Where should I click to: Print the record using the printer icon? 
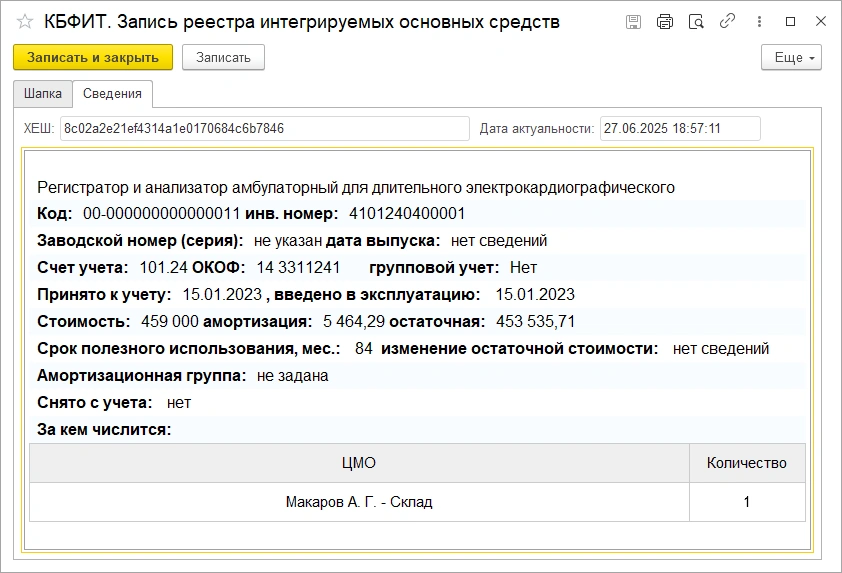tap(665, 22)
